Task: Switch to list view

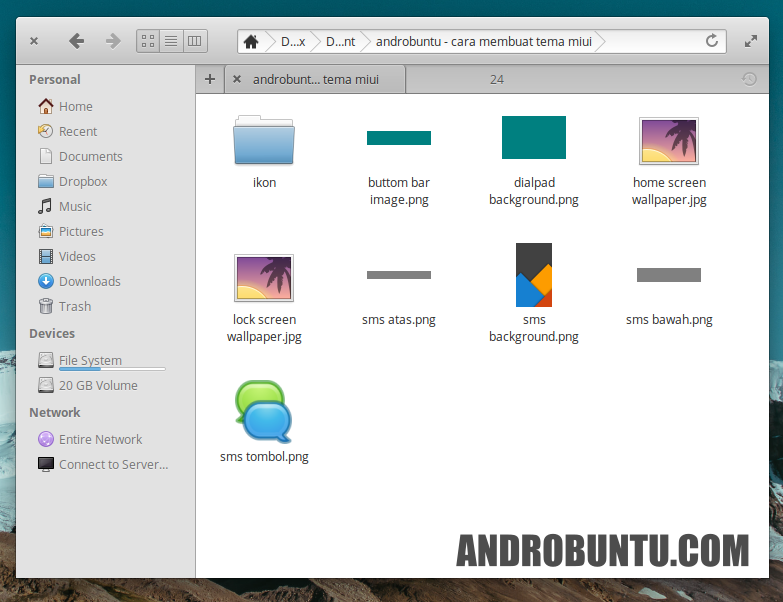Action: point(171,41)
